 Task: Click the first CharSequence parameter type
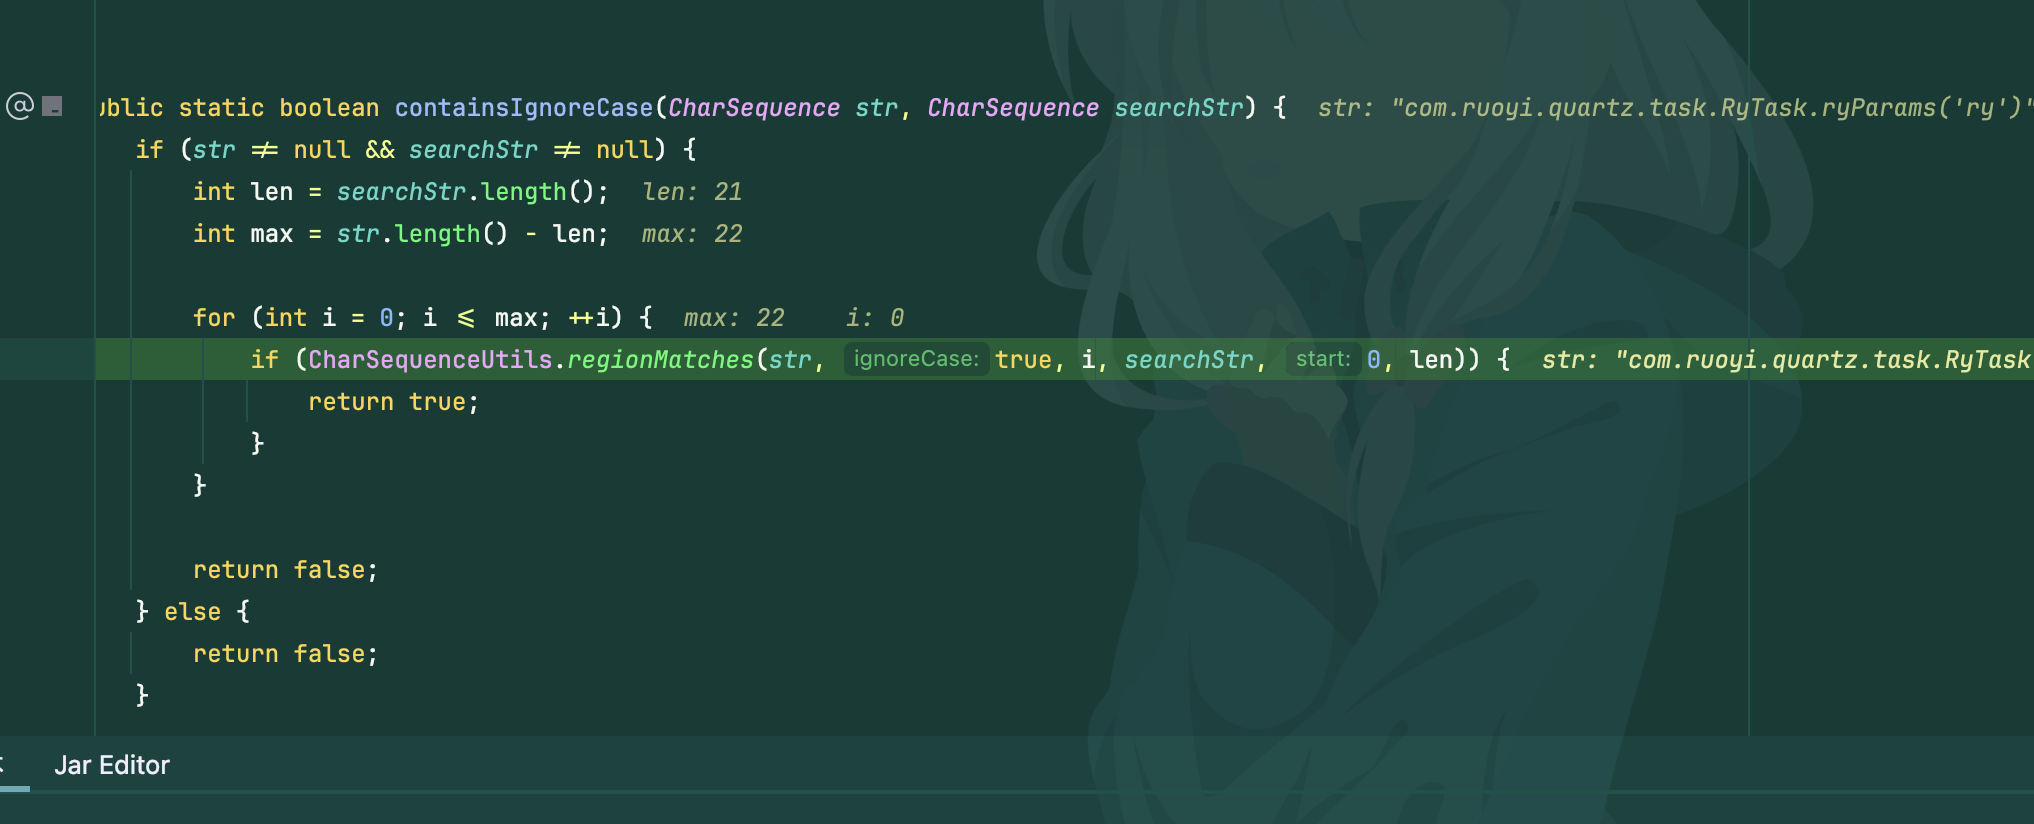click(x=754, y=108)
